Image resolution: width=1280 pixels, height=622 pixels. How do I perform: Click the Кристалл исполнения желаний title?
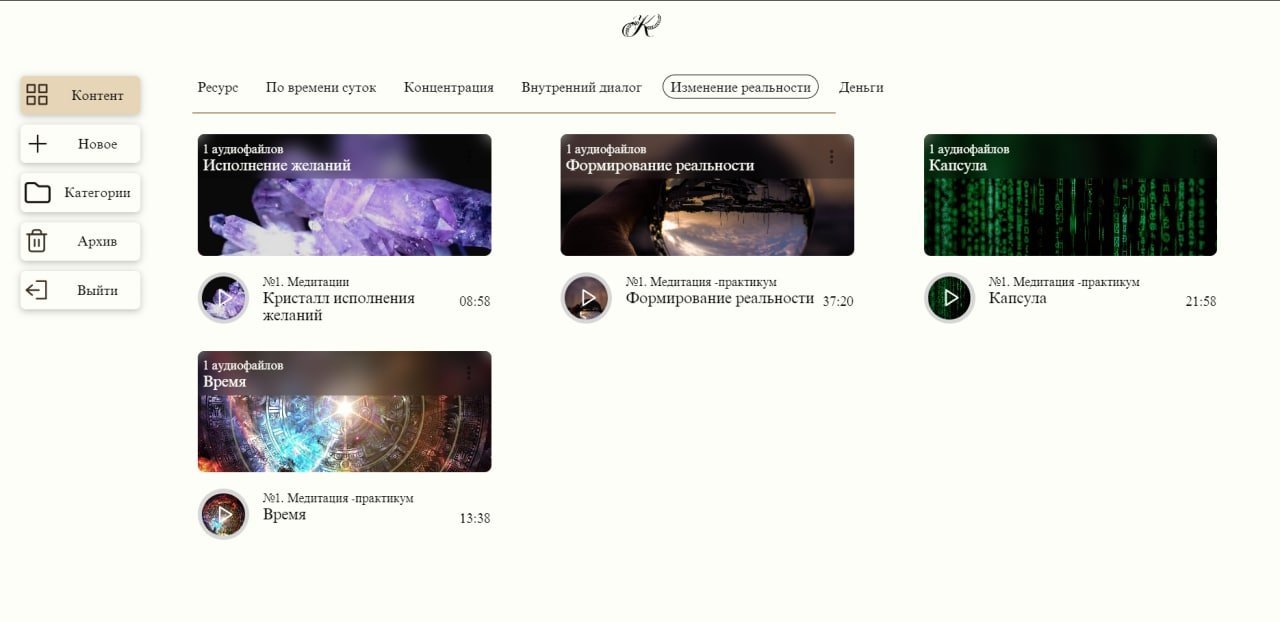tap(339, 306)
